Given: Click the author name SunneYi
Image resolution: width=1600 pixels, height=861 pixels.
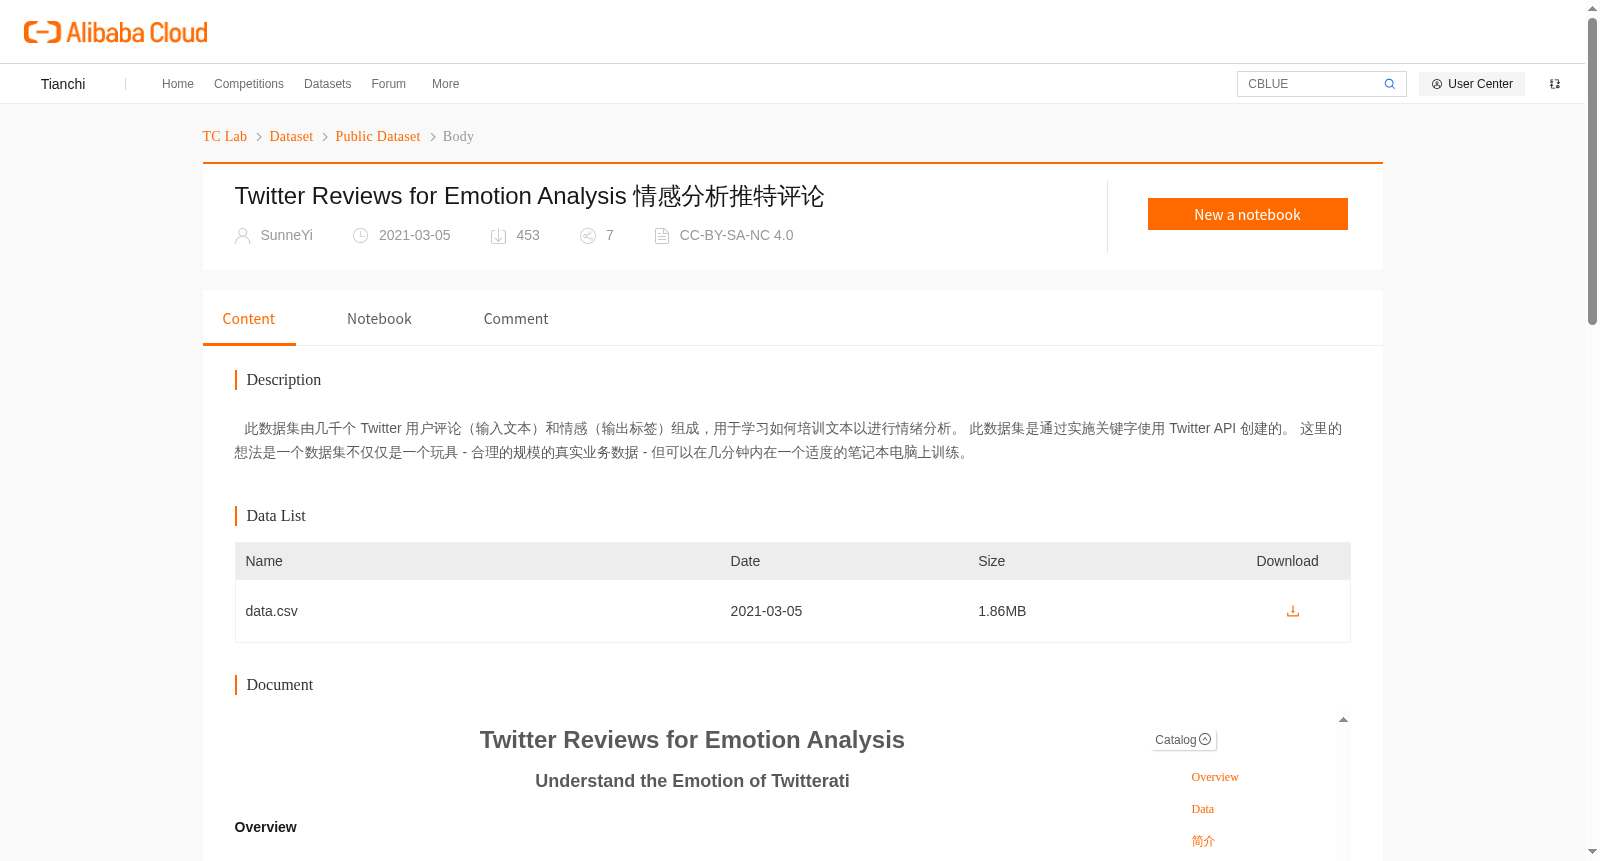Looking at the screenshot, I should point(287,235).
